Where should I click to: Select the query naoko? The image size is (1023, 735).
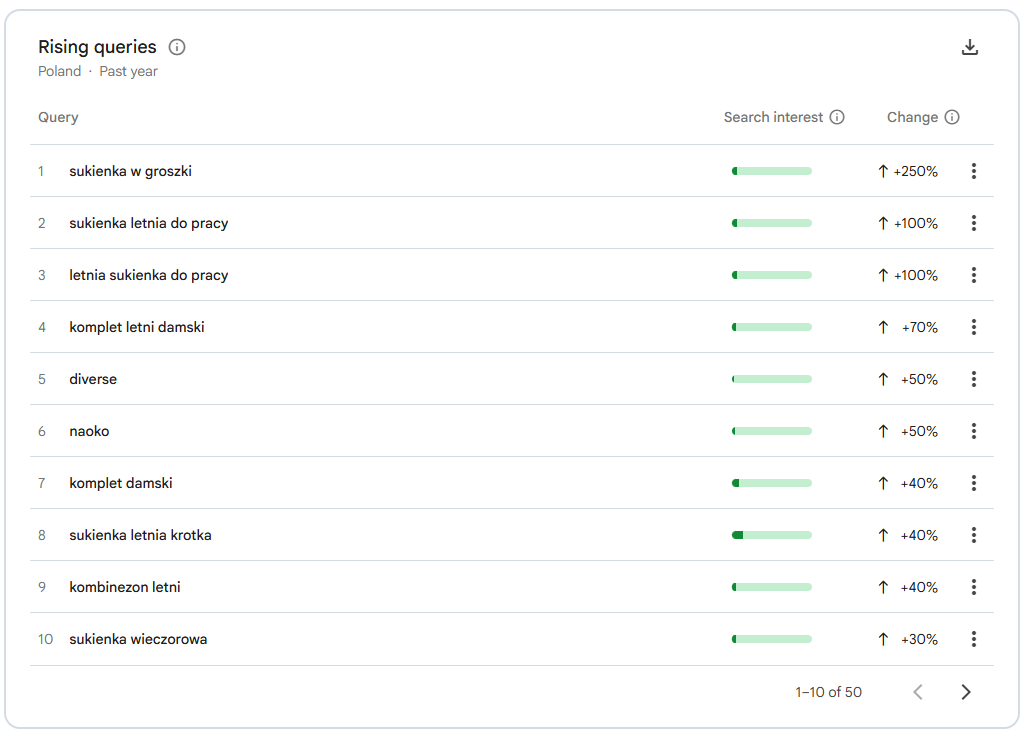click(89, 431)
